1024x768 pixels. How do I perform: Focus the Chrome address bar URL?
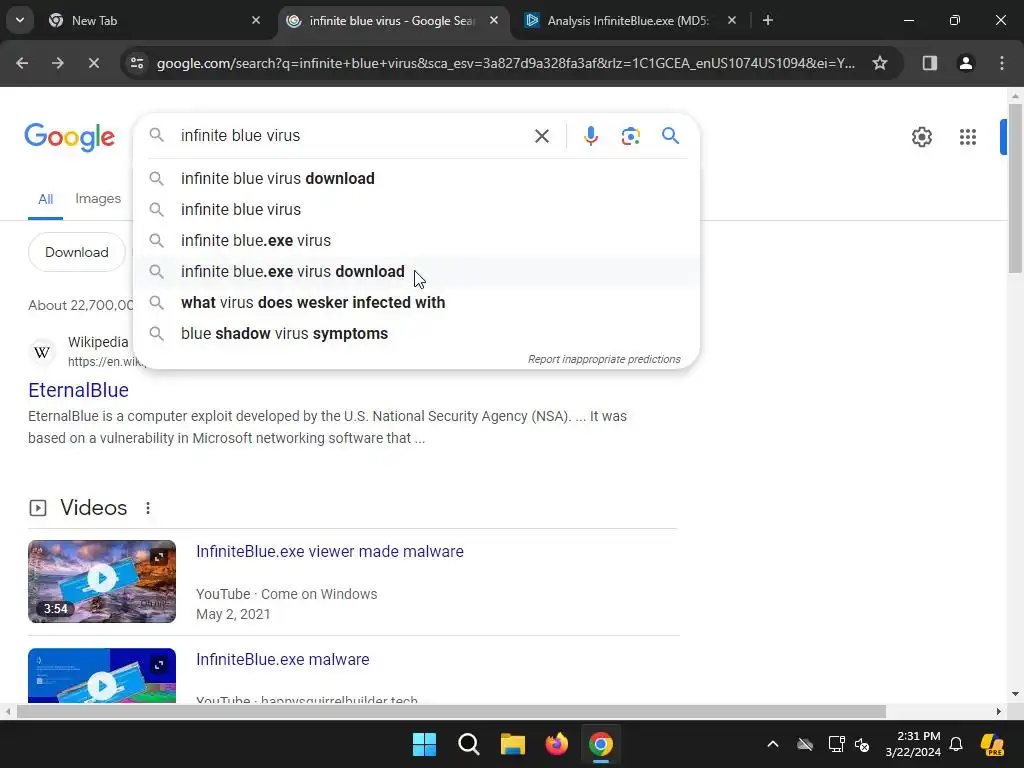[505, 63]
